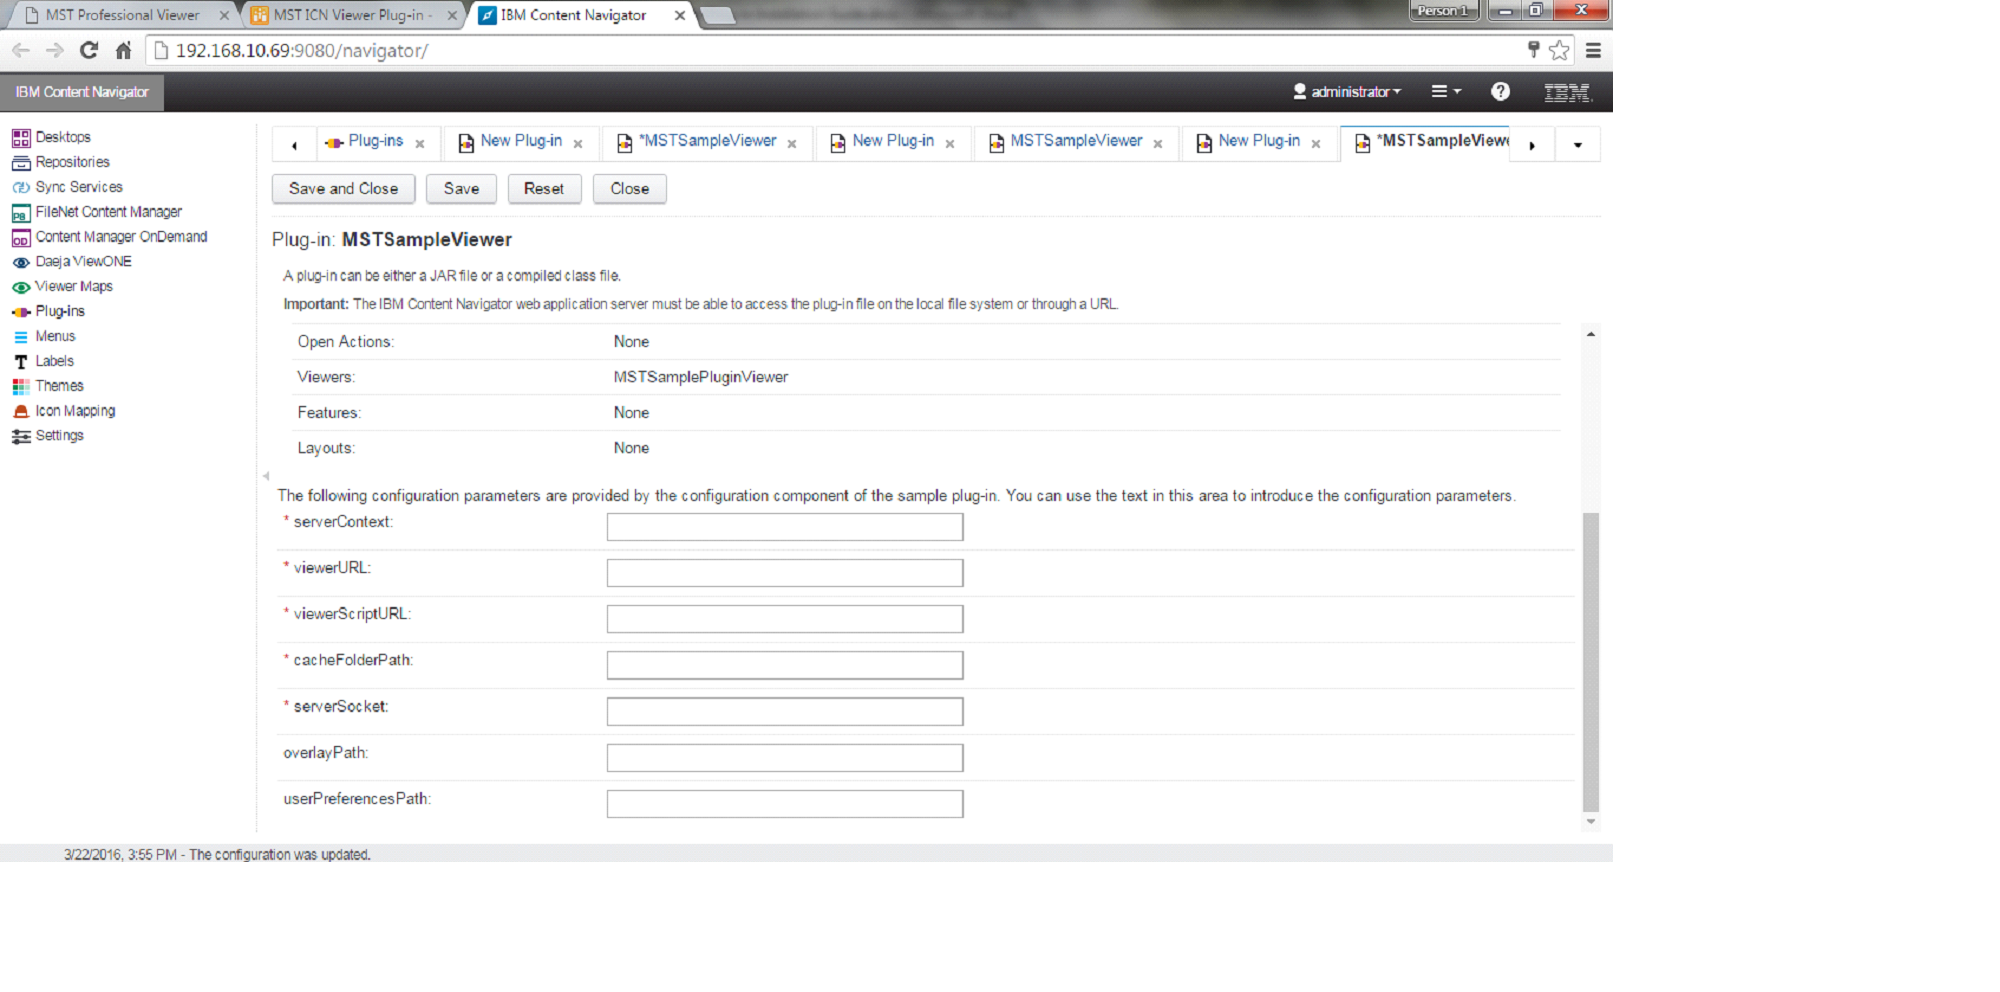
Task: Open the Menus sidebar icon
Action: coord(21,337)
